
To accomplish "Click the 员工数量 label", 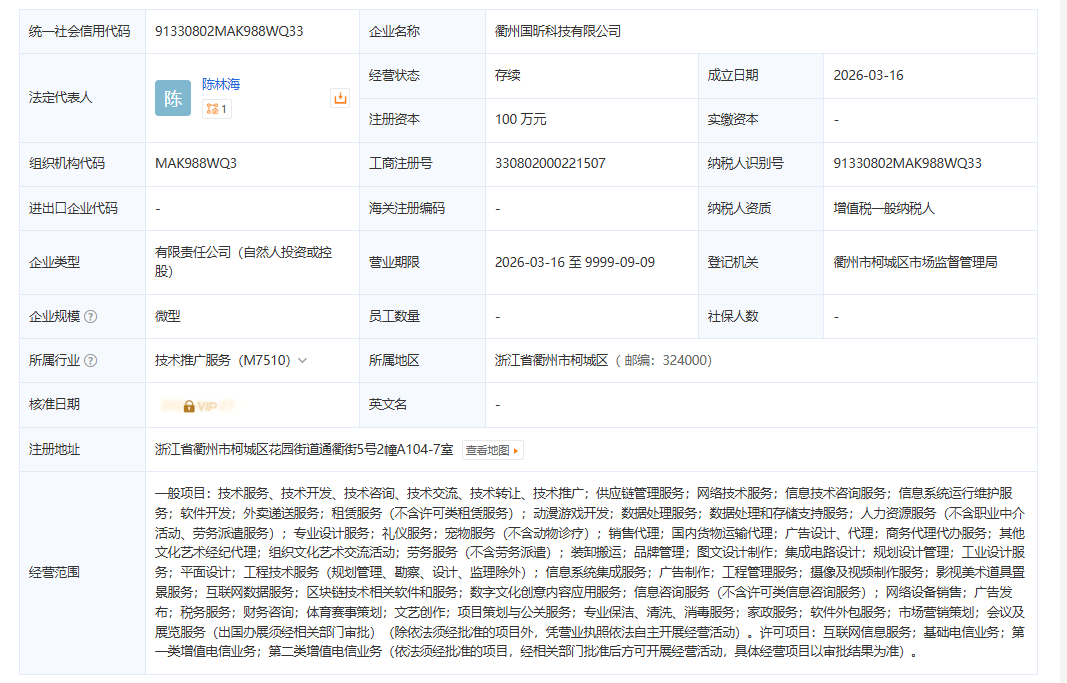I will pos(395,316).
